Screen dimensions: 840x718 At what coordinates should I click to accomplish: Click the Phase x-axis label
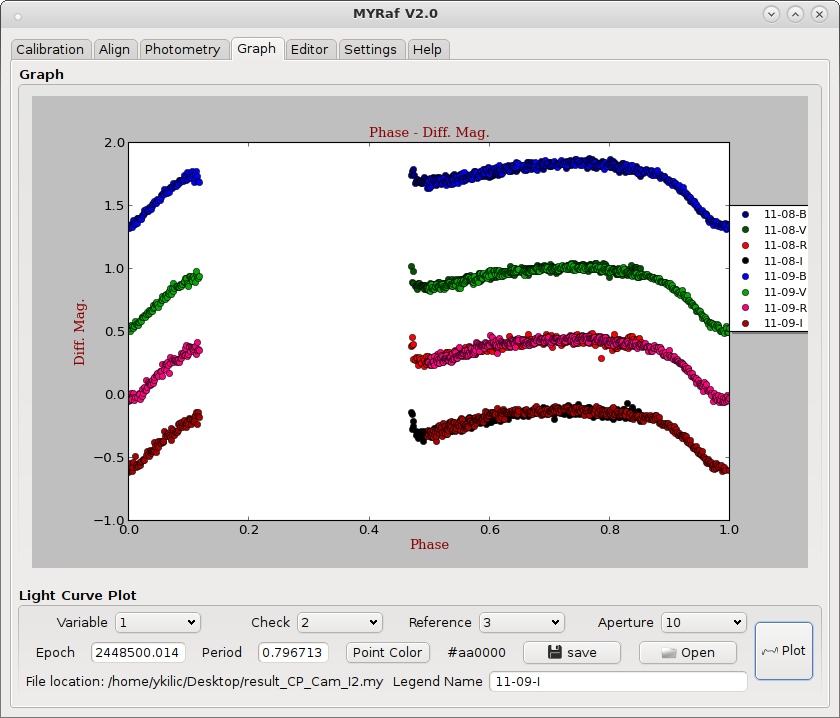[429, 544]
